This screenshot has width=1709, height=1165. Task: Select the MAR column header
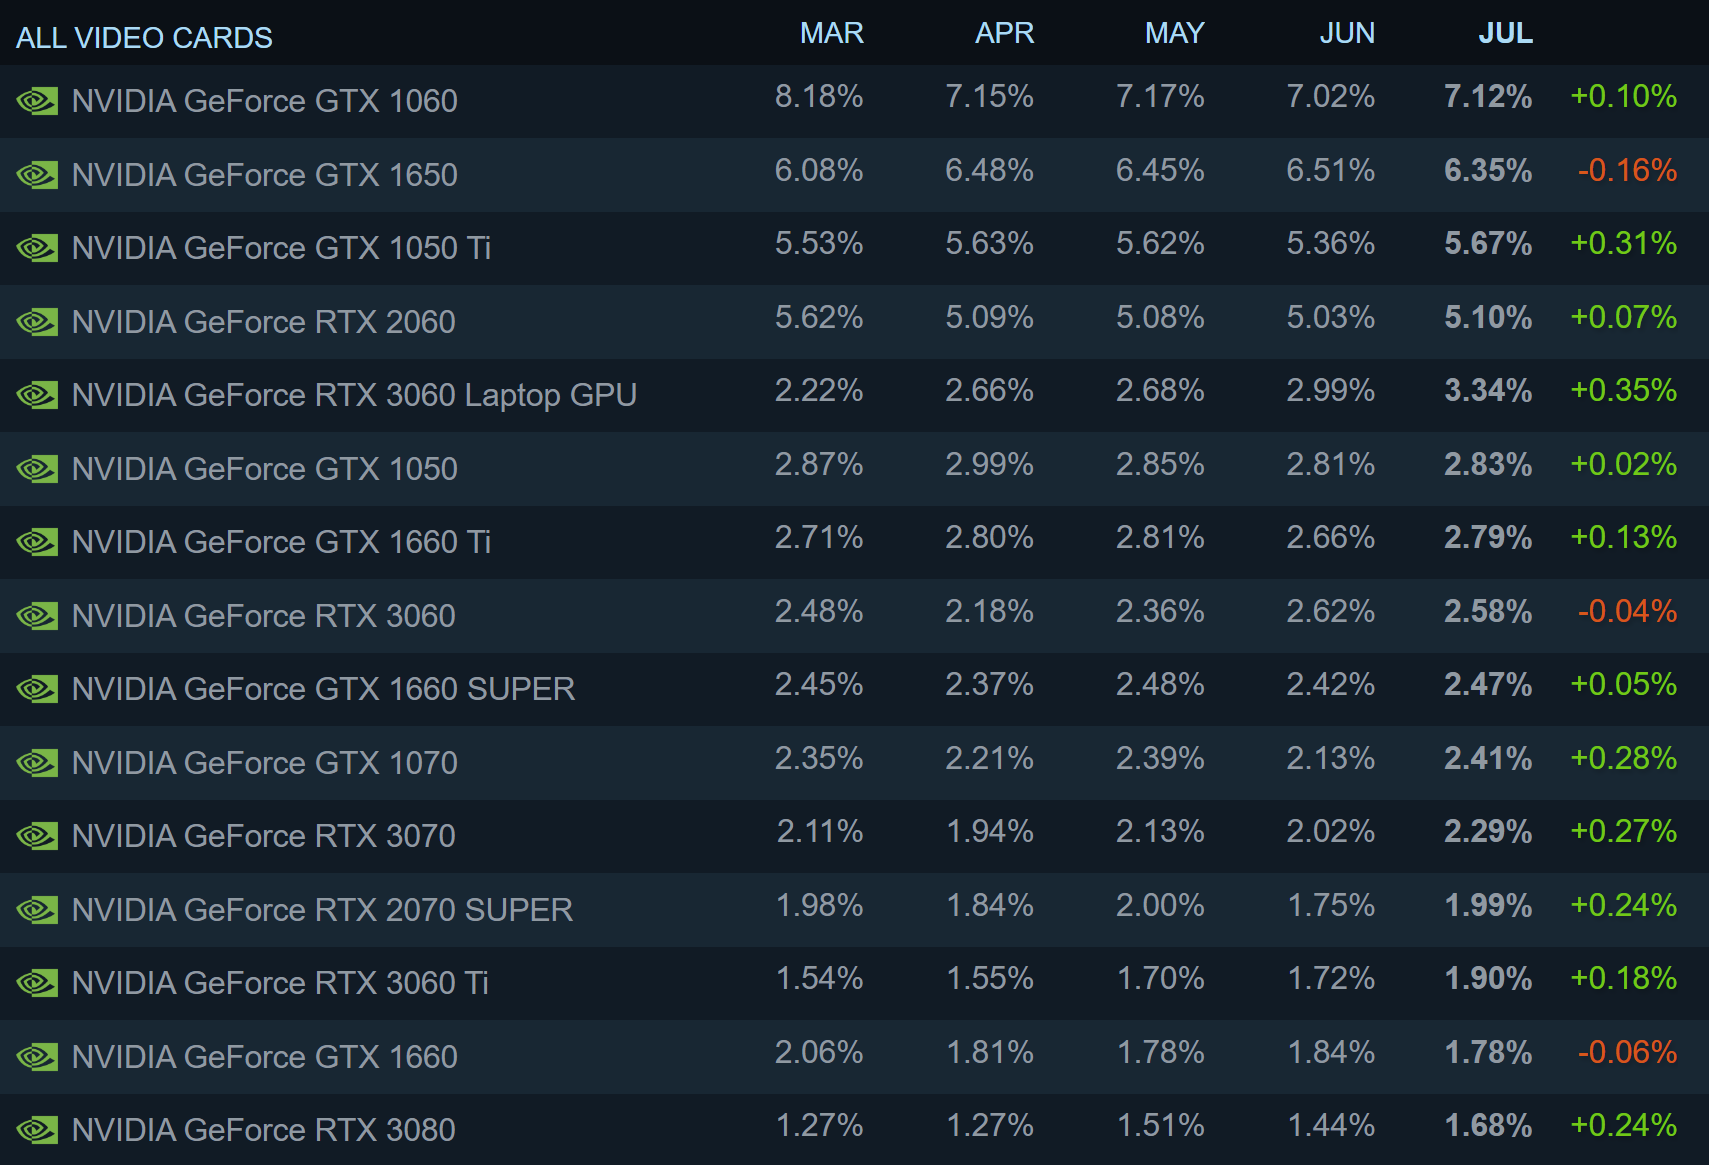[831, 33]
